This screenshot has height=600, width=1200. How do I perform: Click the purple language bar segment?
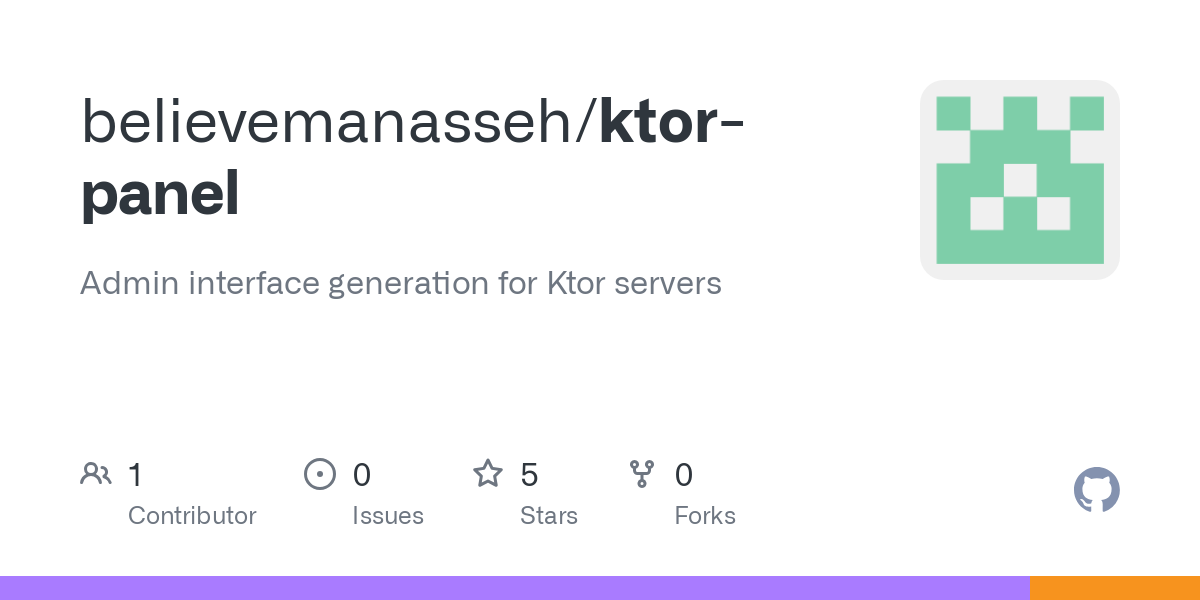pos(515,588)
